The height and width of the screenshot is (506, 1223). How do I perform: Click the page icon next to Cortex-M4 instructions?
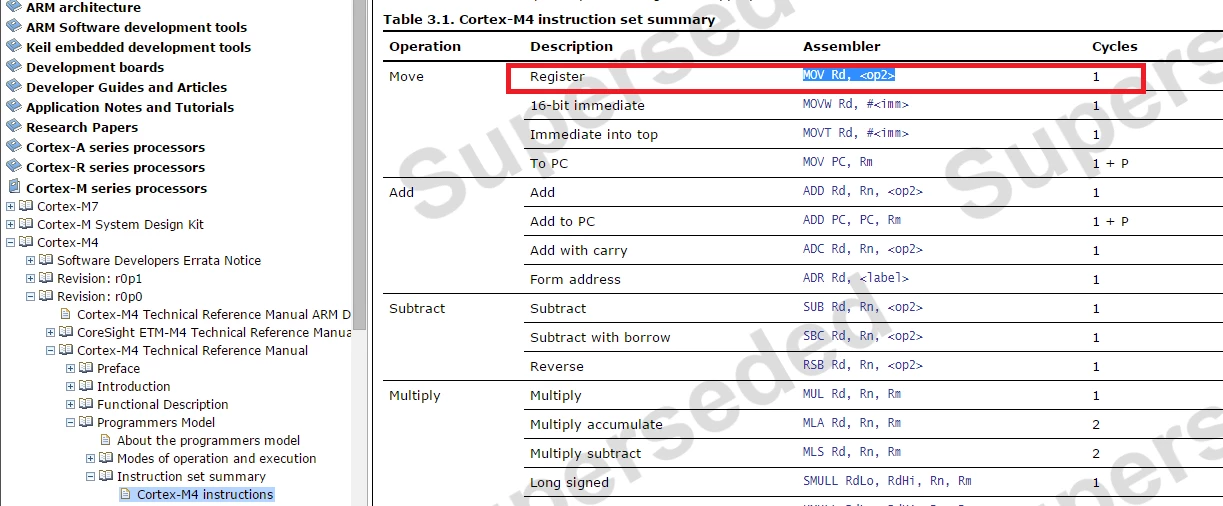click(x=126, y=494)
